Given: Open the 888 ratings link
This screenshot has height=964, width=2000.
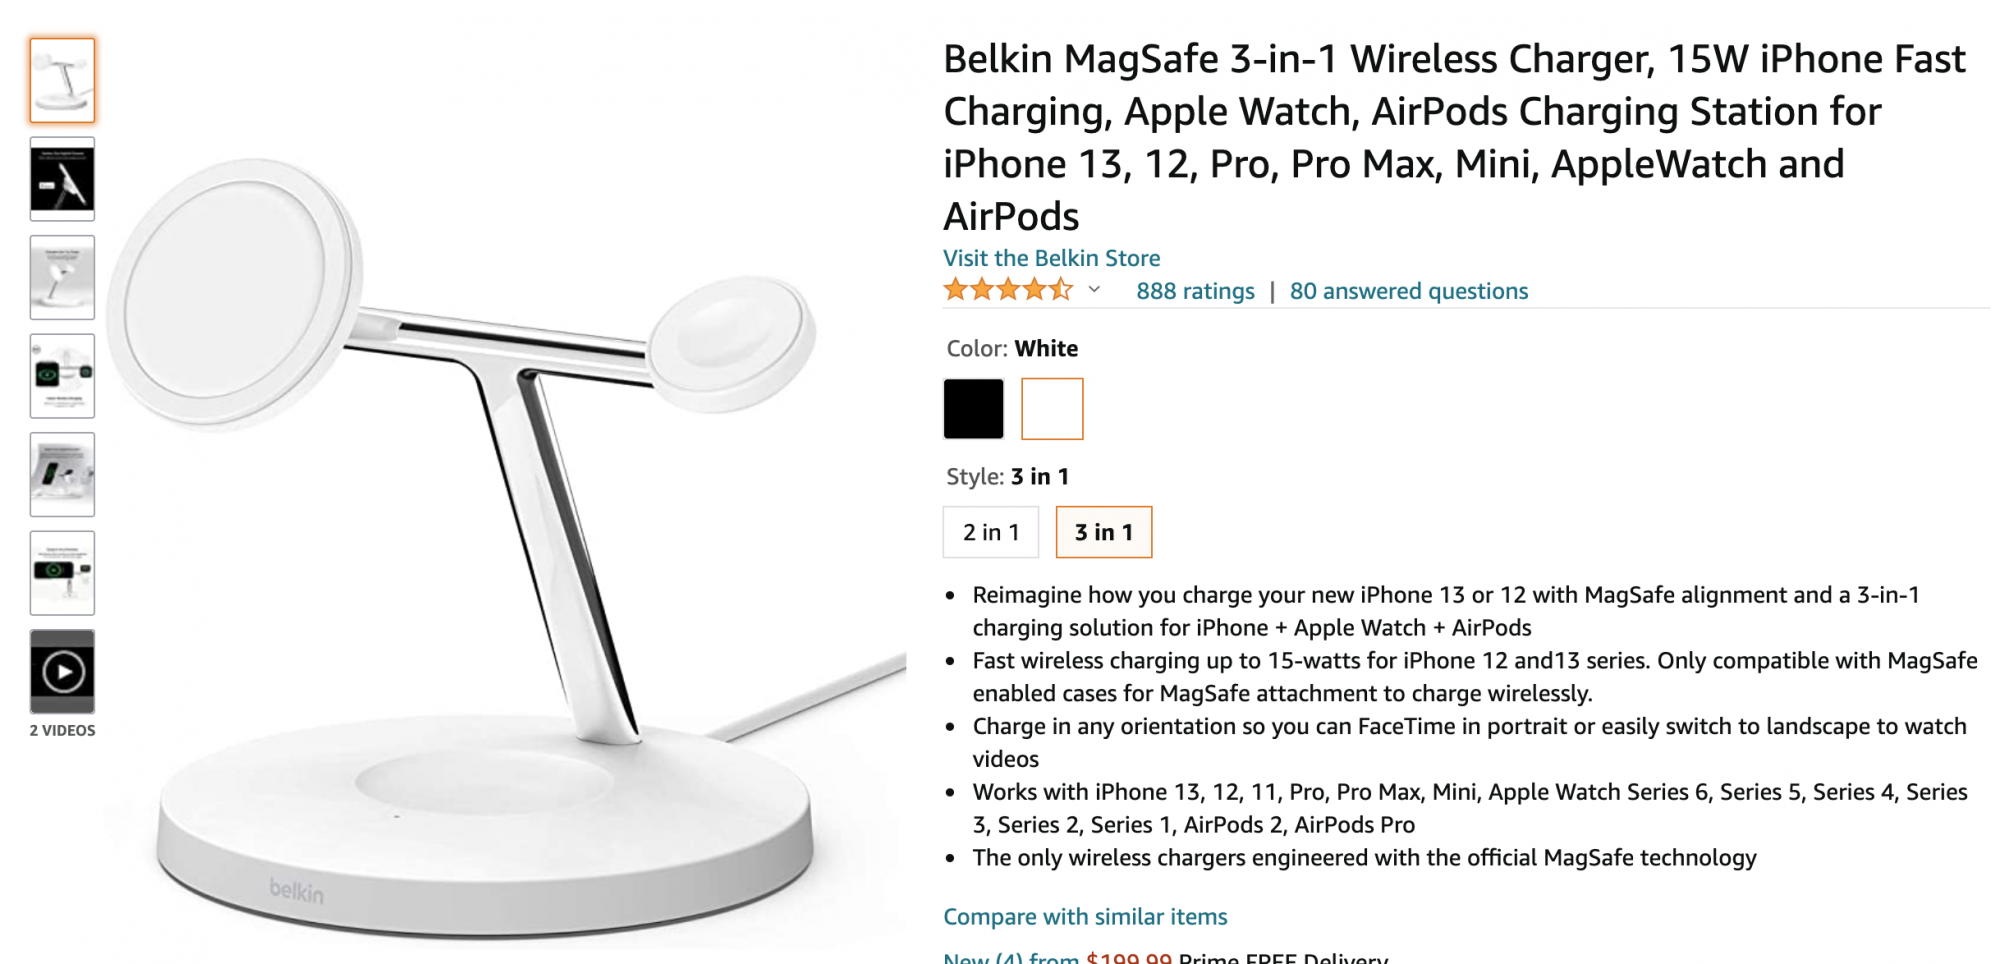Looking at the screenshot, I should coord(1195,291).
